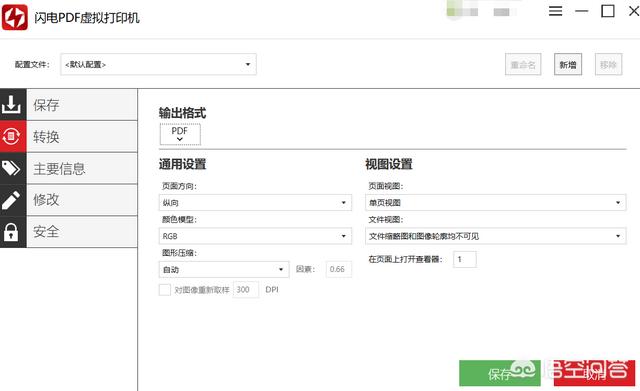Click the red 取消 button
640x391 pixels.
tap(594, 373)
